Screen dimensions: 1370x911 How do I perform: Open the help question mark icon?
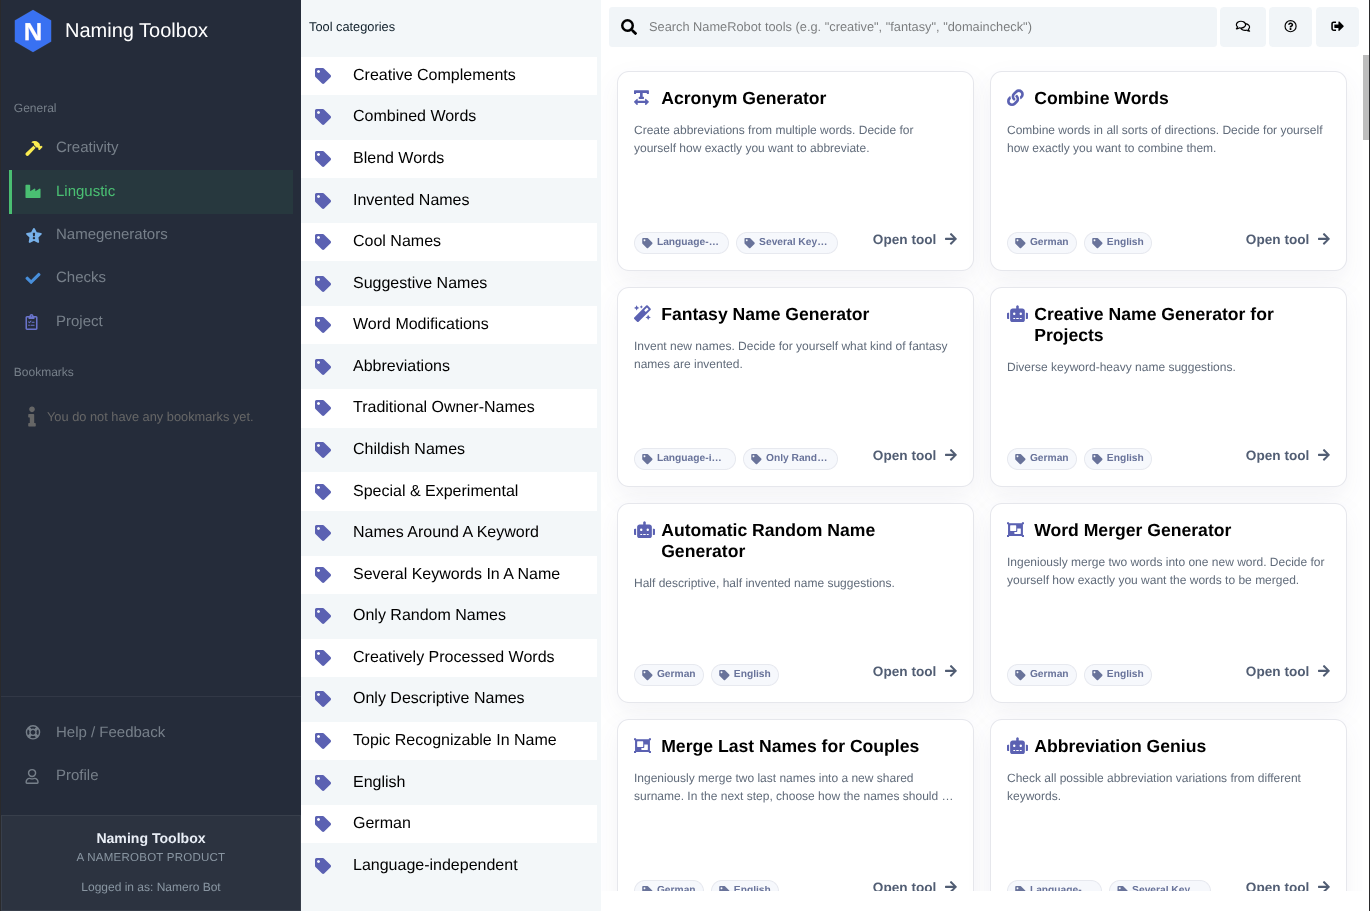pyautogui.click(x=1290, y=27)
